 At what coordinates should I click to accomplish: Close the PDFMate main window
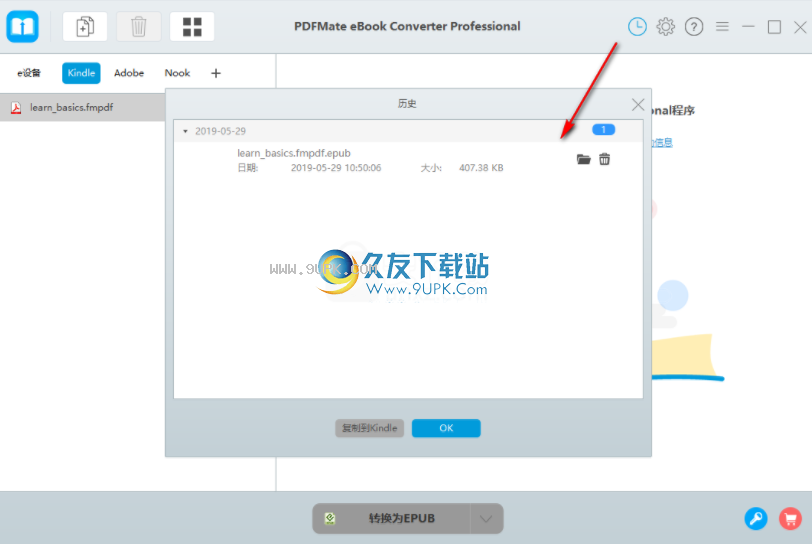800,27
